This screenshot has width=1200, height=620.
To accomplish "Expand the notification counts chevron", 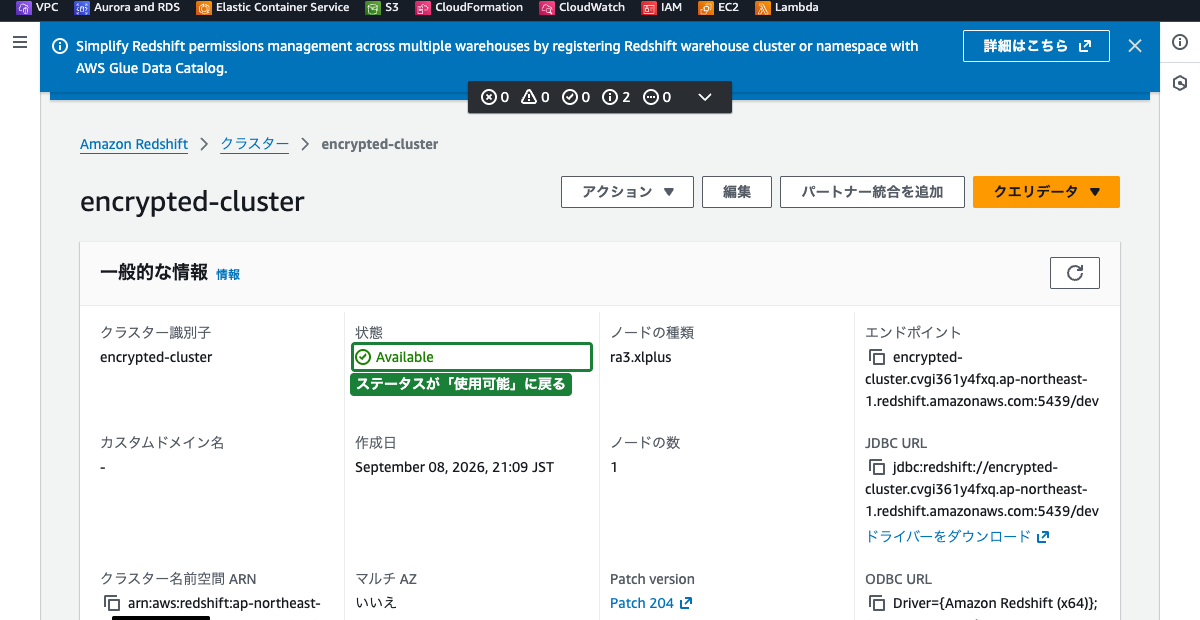I will click(x=704, y=97).
